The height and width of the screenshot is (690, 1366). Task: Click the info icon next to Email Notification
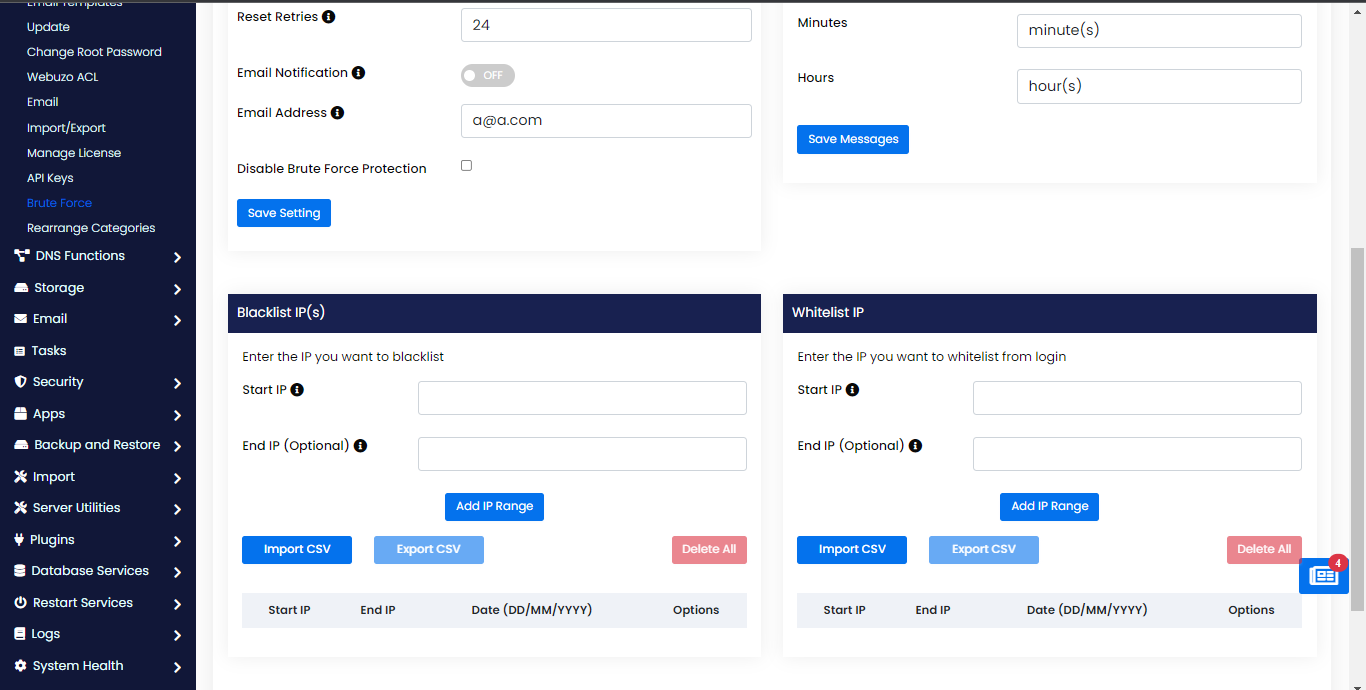pos(359,73)
